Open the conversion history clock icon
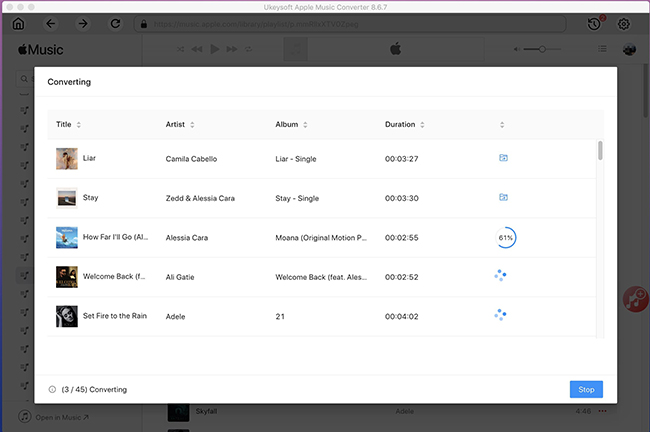The width and height of the screenshot is (650, 432). tap(595, 24)
